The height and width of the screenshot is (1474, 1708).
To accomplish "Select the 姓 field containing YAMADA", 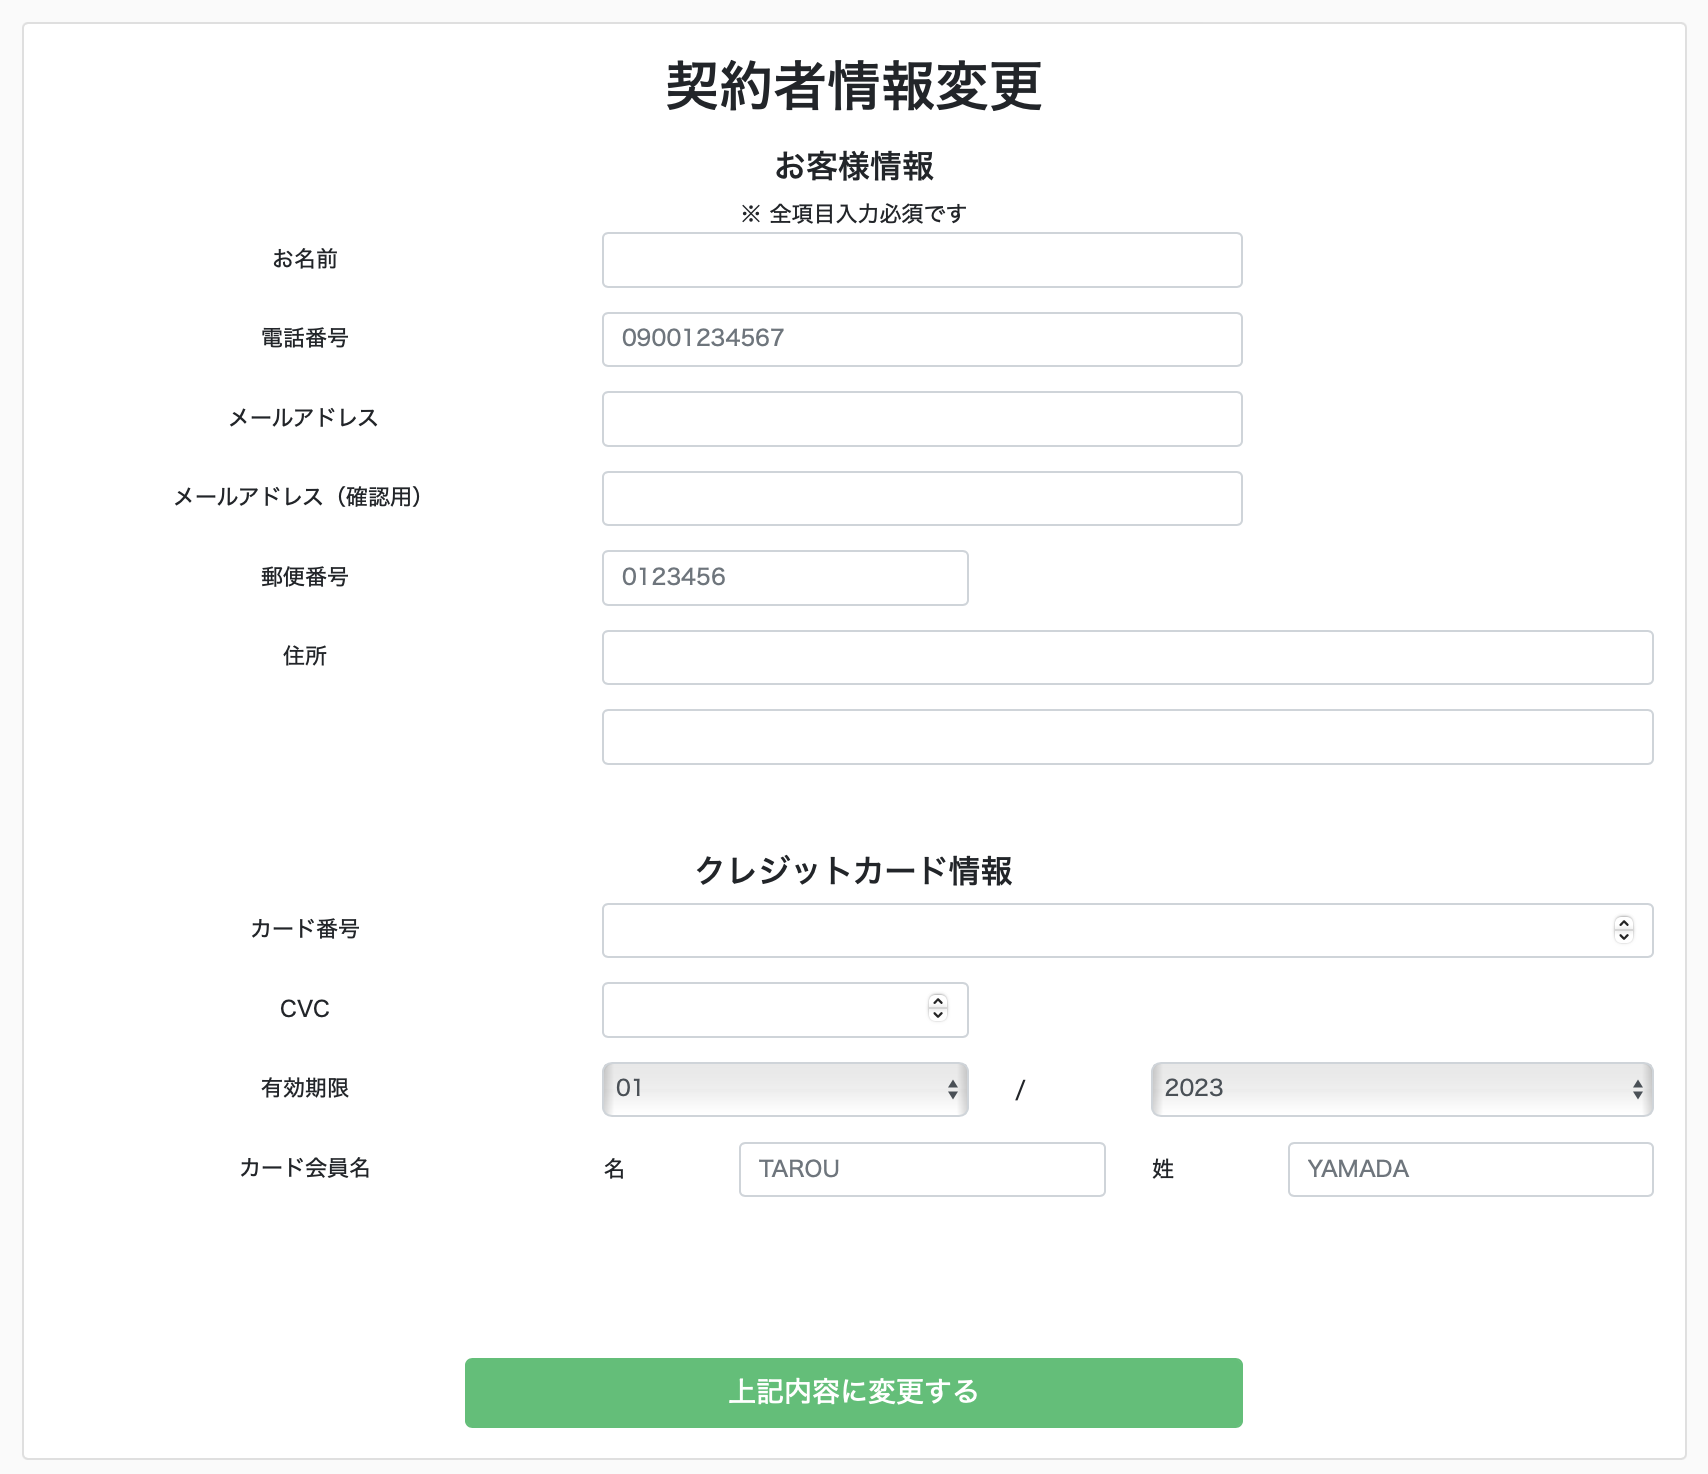I will [1468, 1169].
